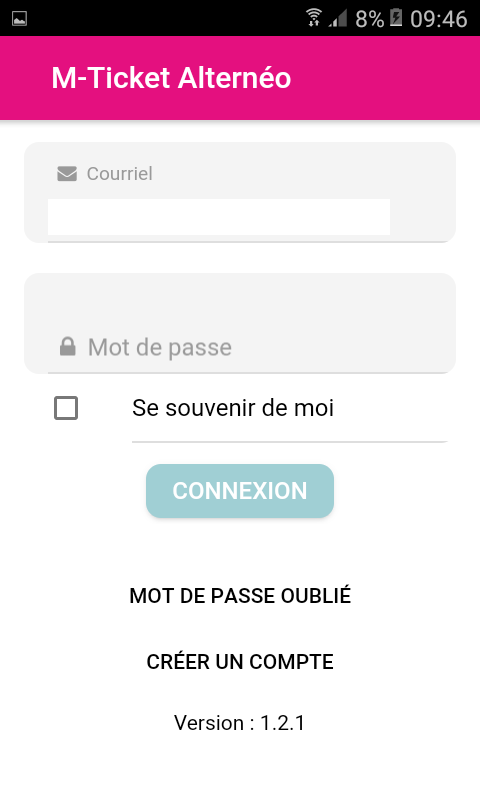The height and width of the screenshot is (800, 480).
Task: Click the M-Ticket Alternéo title
Action: point(171,78)
